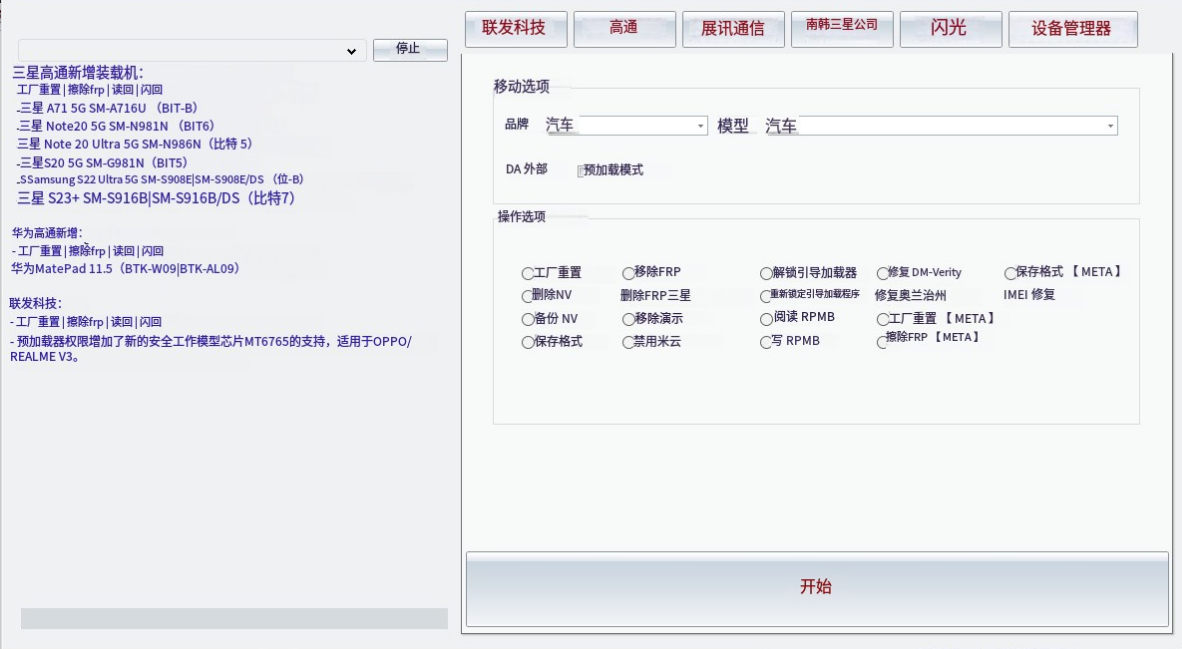Click the MT6765 预加载器 description line
1182x649 pixels.
(211, 349)
